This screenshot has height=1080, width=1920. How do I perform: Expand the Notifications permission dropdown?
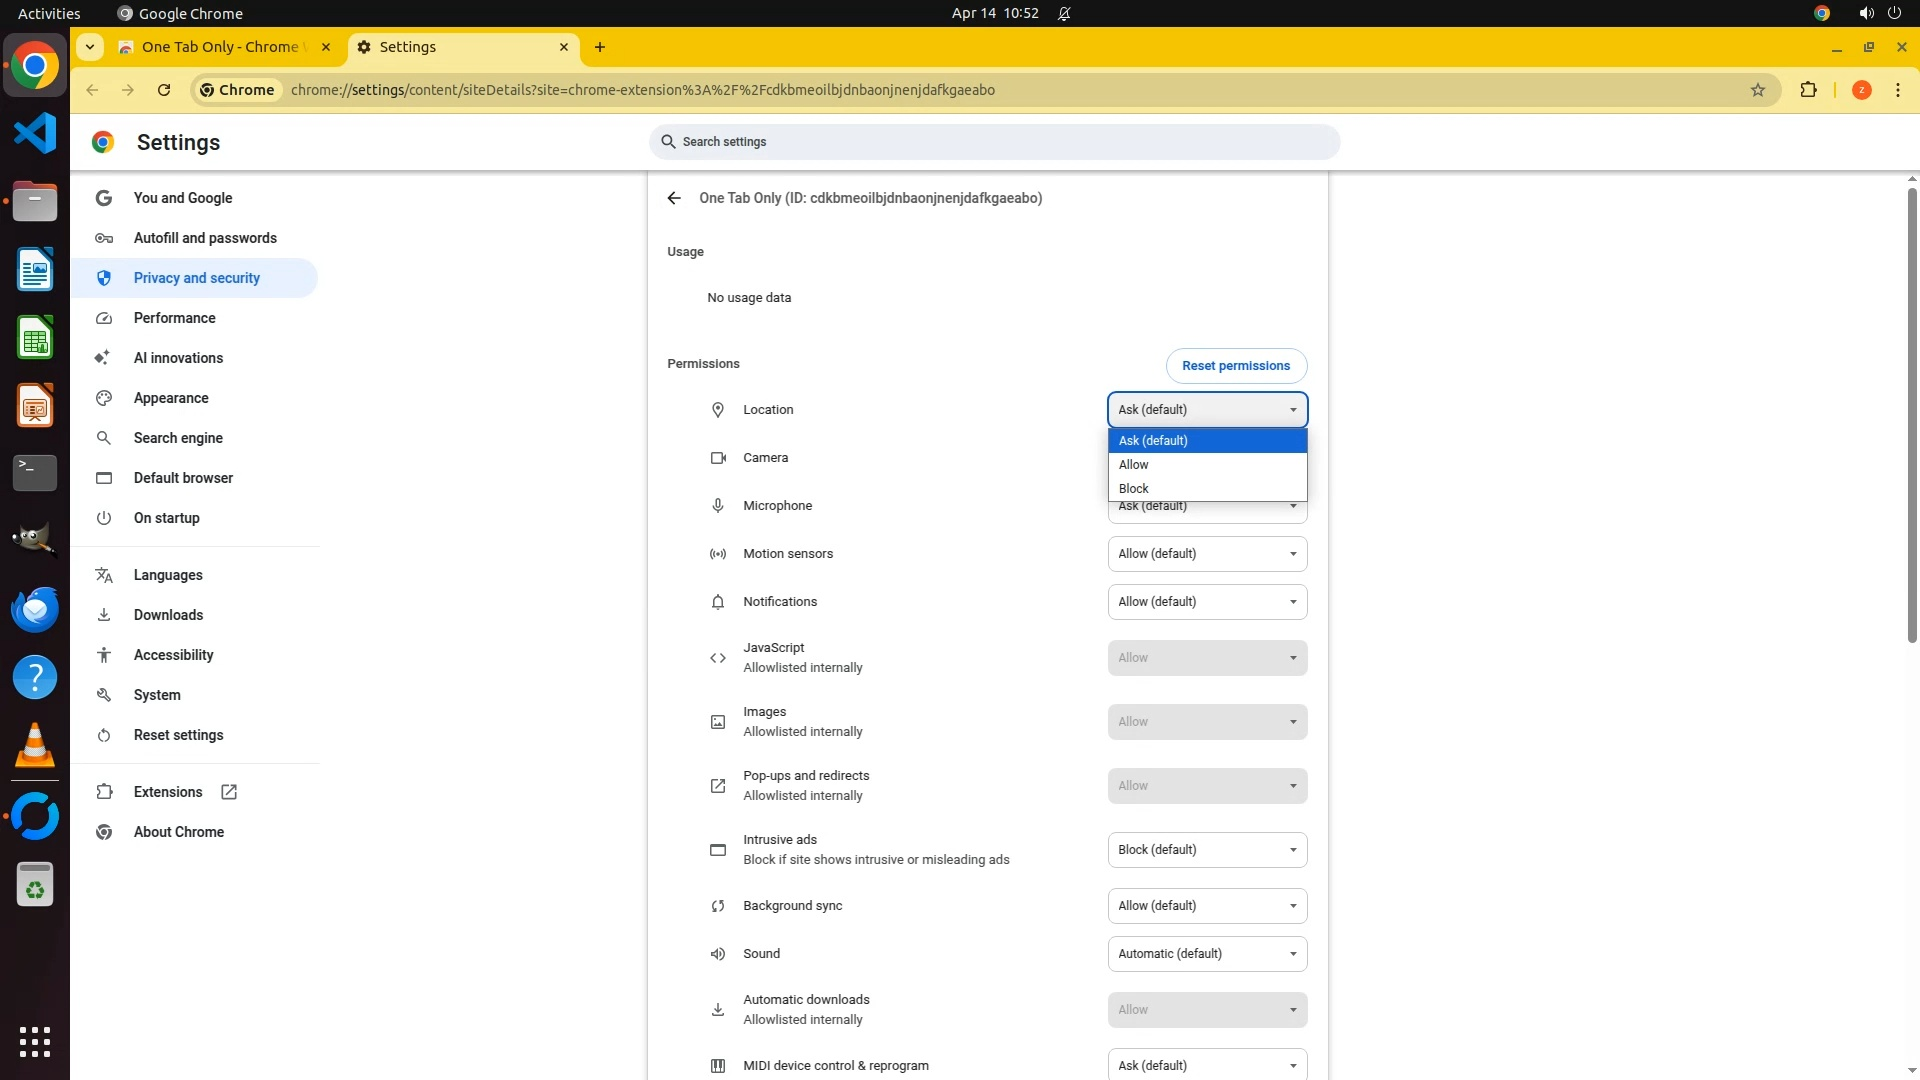point(1207,602)
